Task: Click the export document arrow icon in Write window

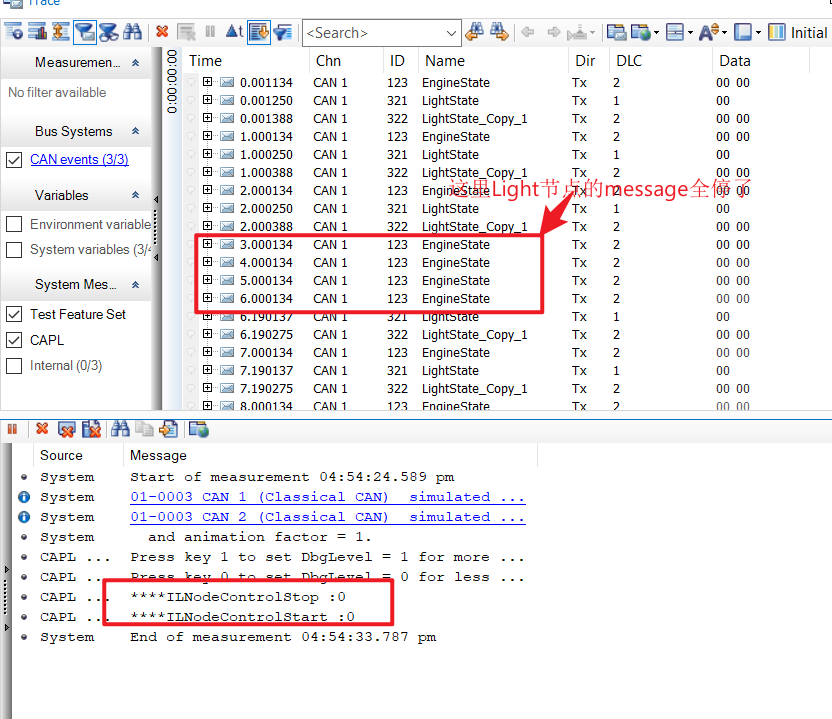Action: click(169, 429)
